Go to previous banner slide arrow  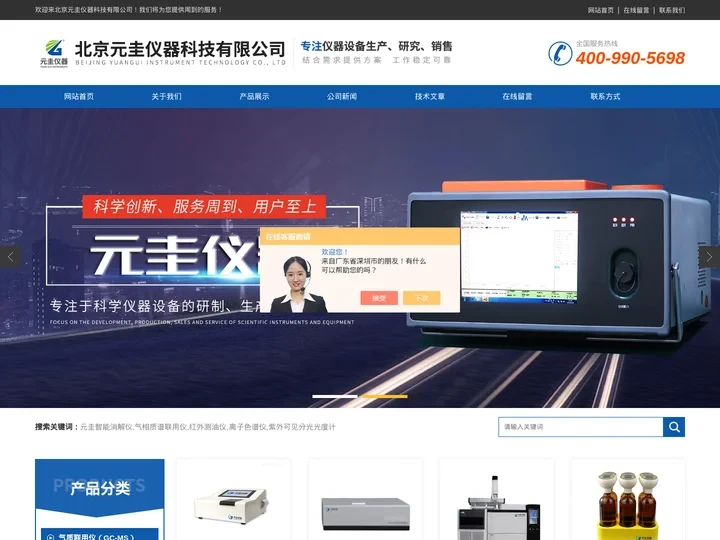pos(10,257)
